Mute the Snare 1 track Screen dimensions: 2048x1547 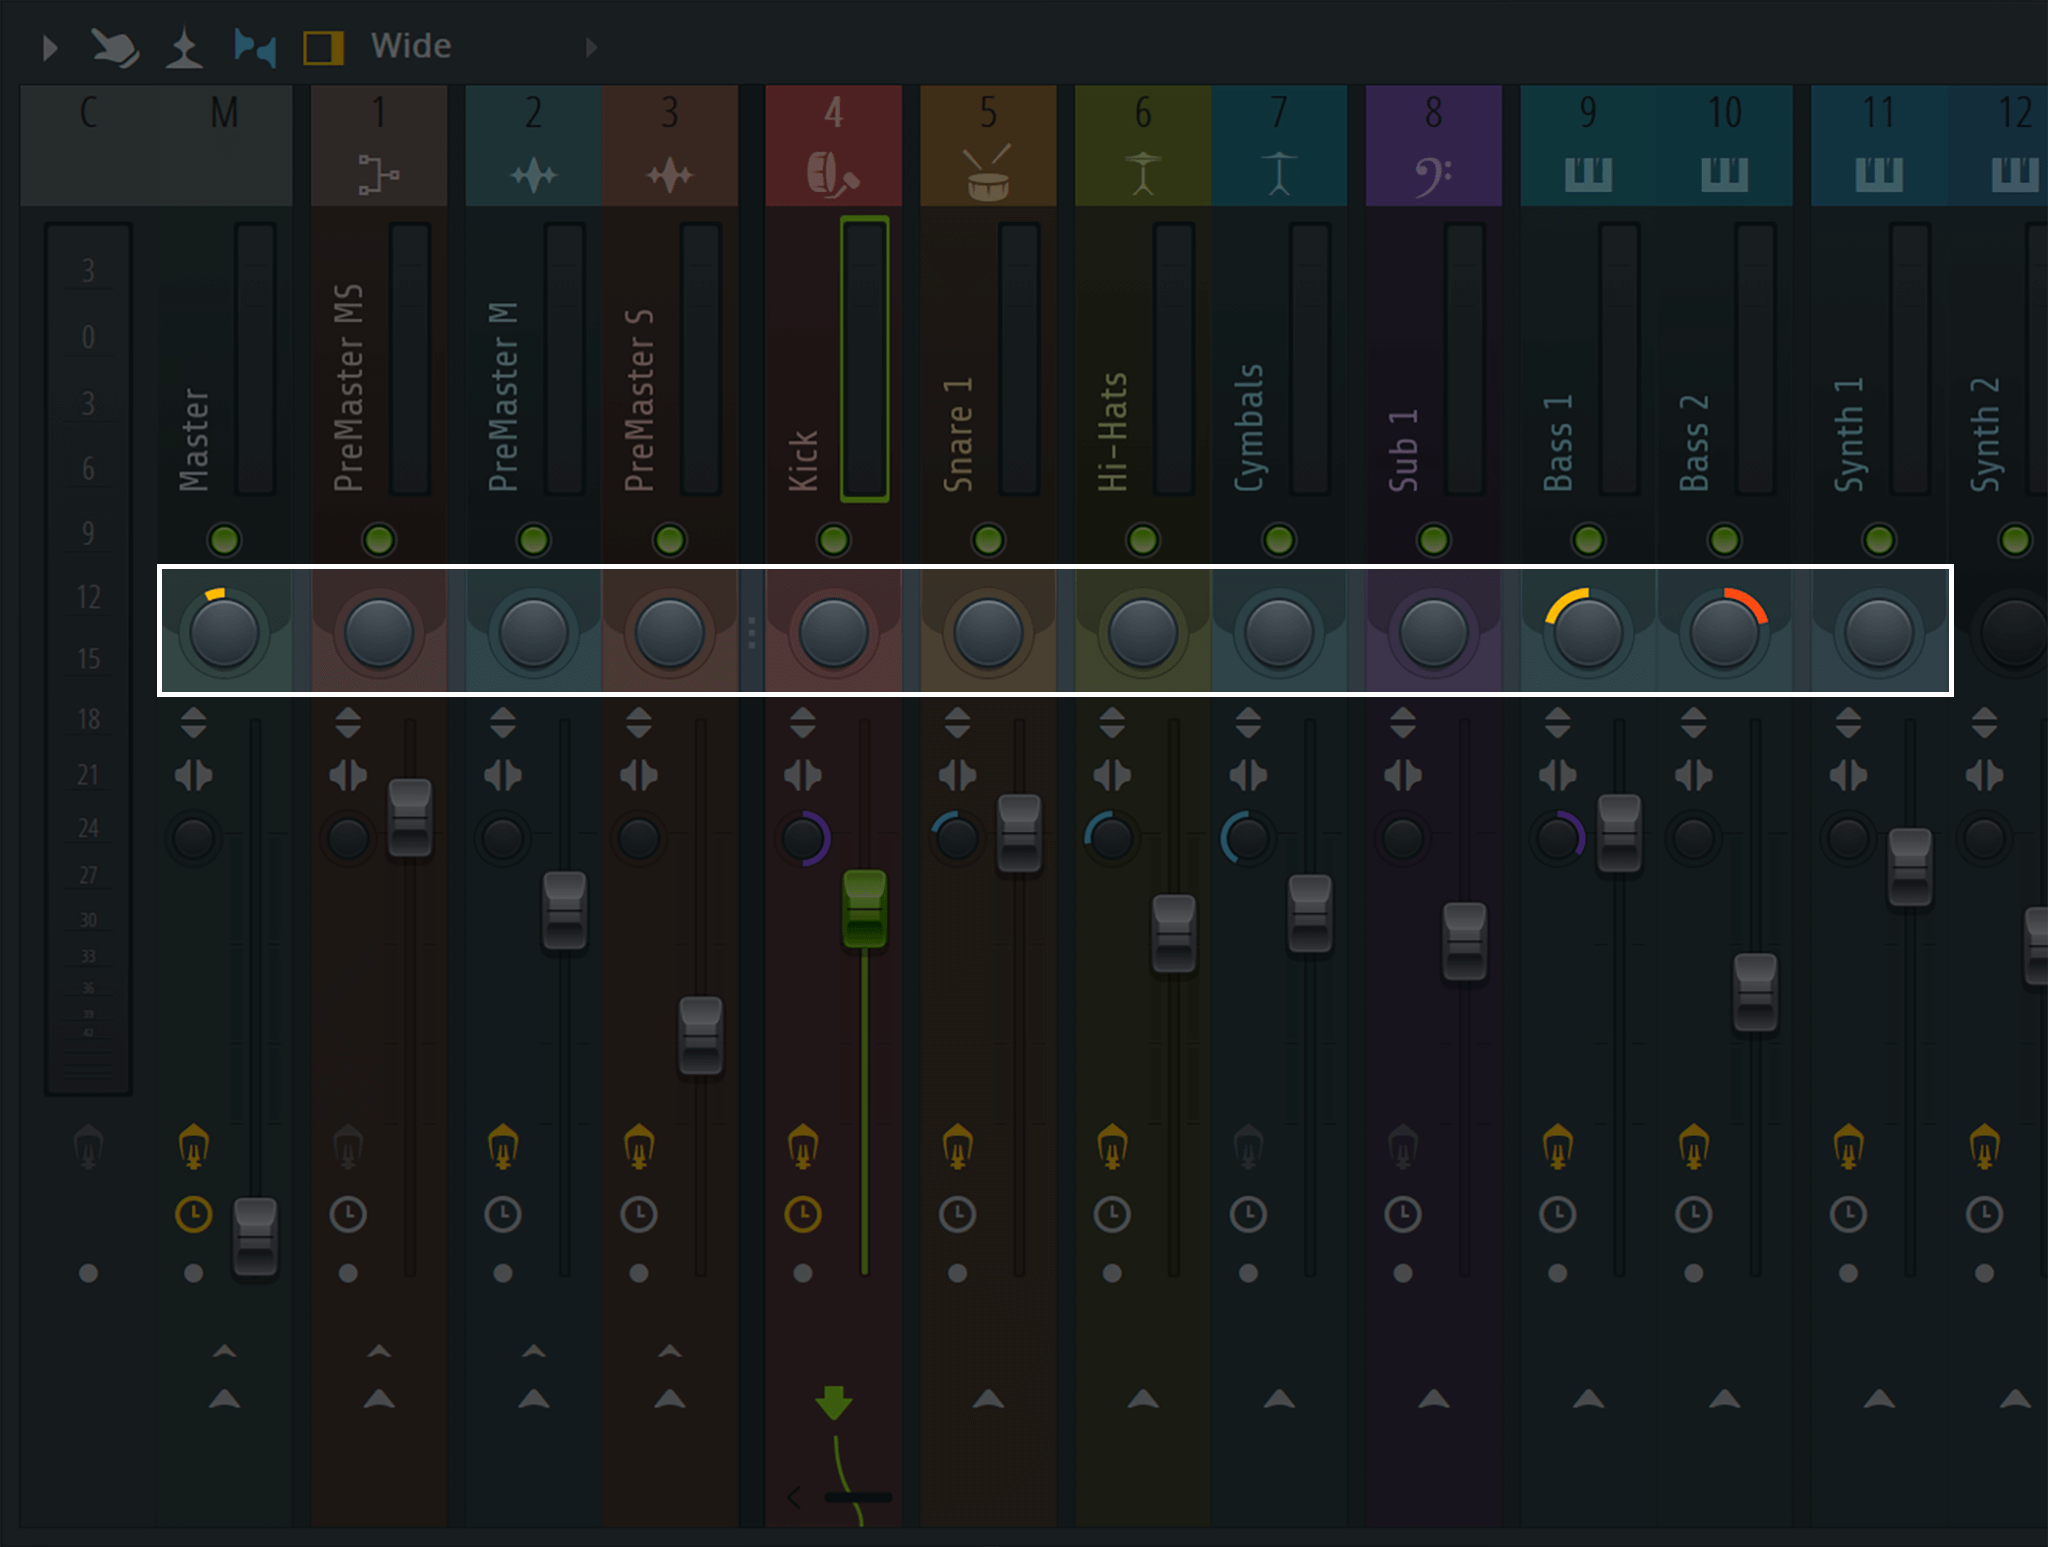988,540
